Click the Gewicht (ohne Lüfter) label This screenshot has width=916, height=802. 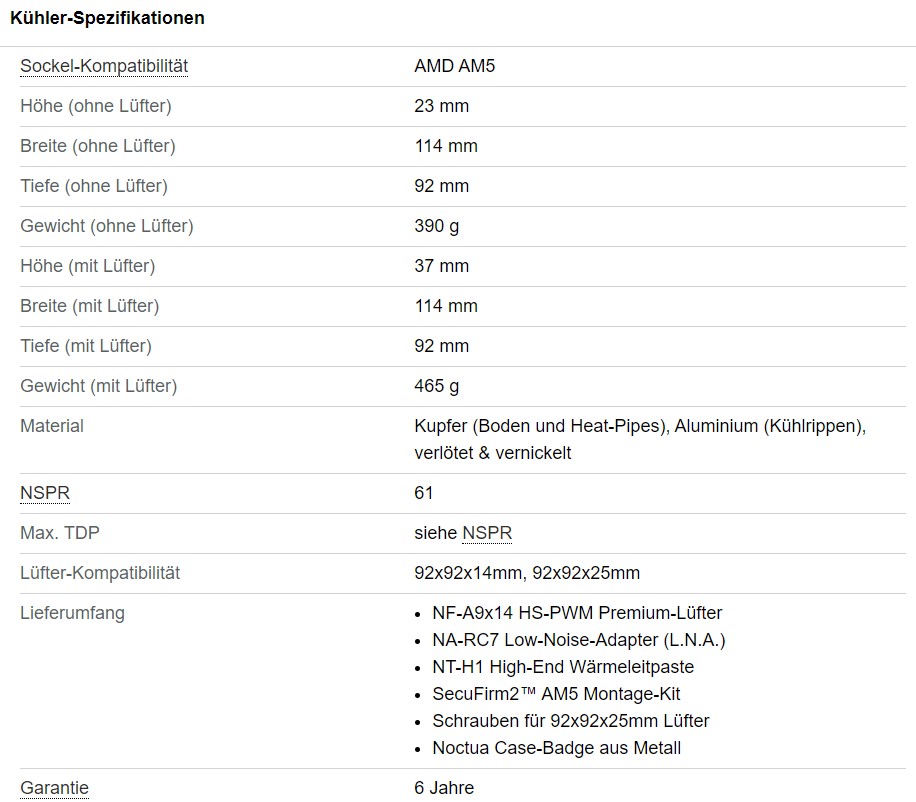[107, 226]
